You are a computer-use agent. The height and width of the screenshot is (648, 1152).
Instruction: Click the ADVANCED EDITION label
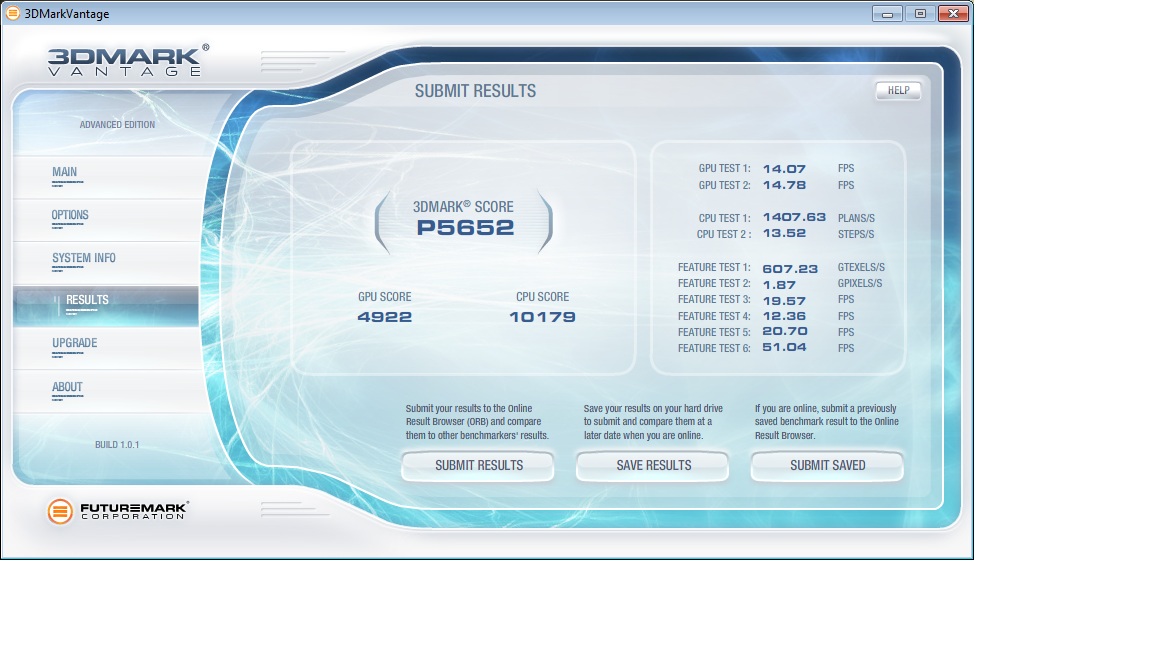point(117,125)
